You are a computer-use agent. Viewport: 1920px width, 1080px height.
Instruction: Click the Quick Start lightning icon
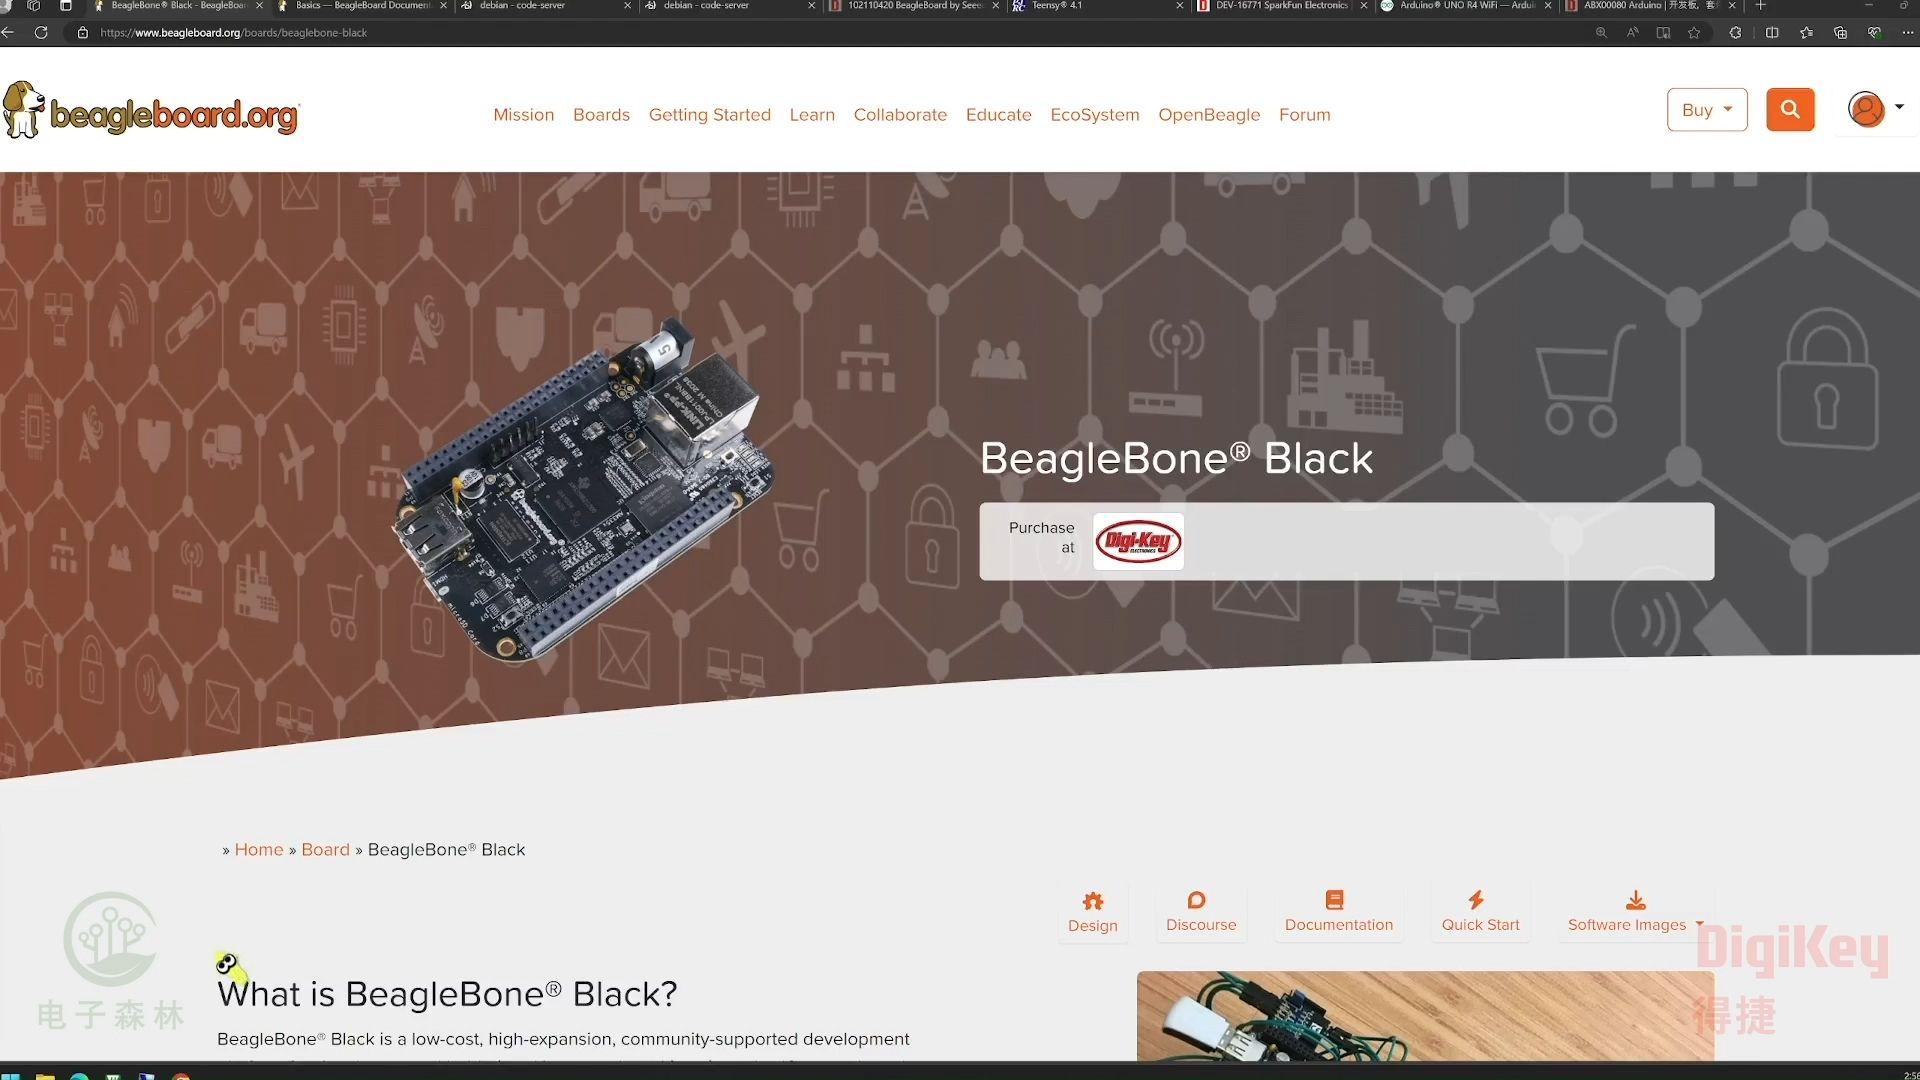[1476, 900]
